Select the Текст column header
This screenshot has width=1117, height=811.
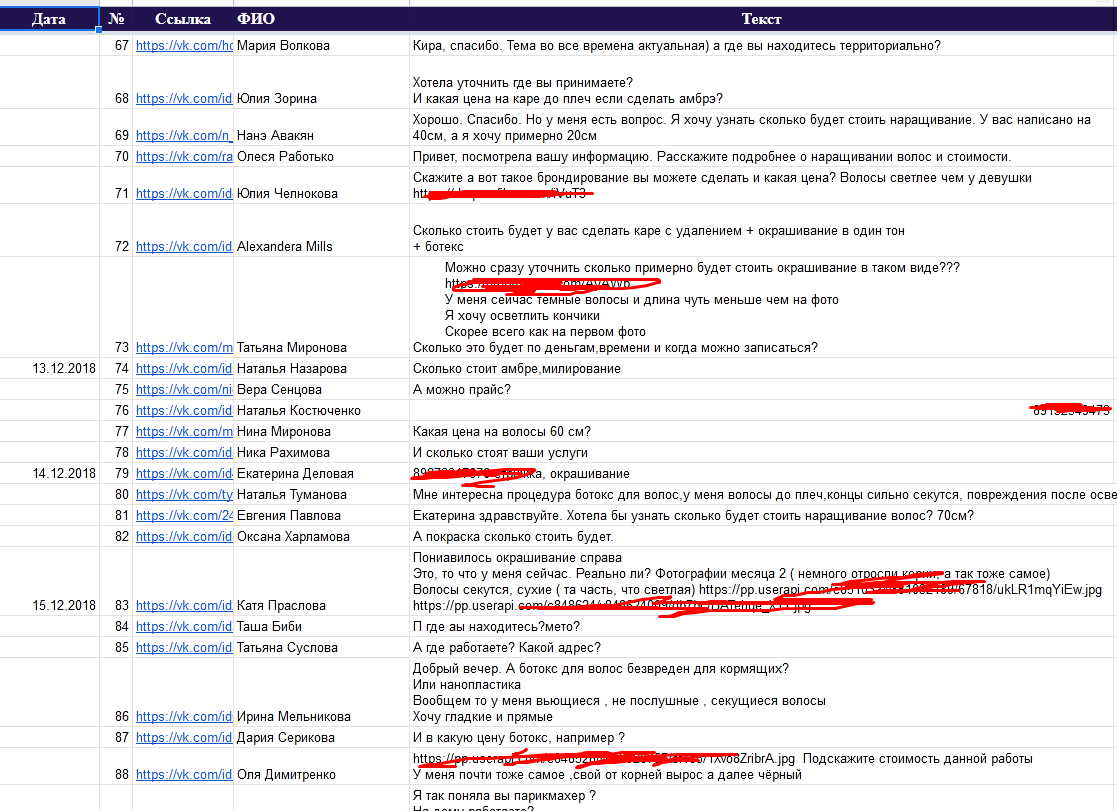[762, 19]
